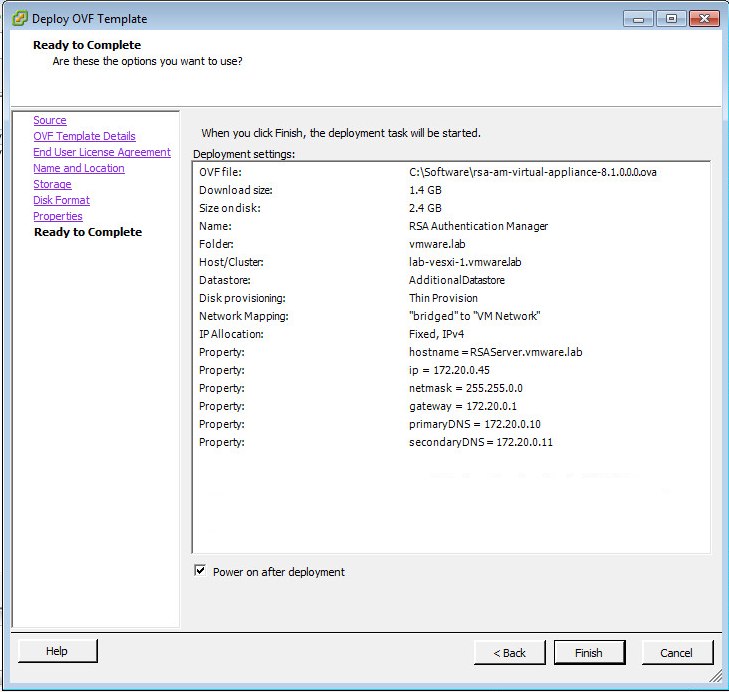The width and height of the screenshot is (729, 692).
Task: Click the Deploy OVF Template title icon
Action: pyautogui.click(x=20, y=19)
